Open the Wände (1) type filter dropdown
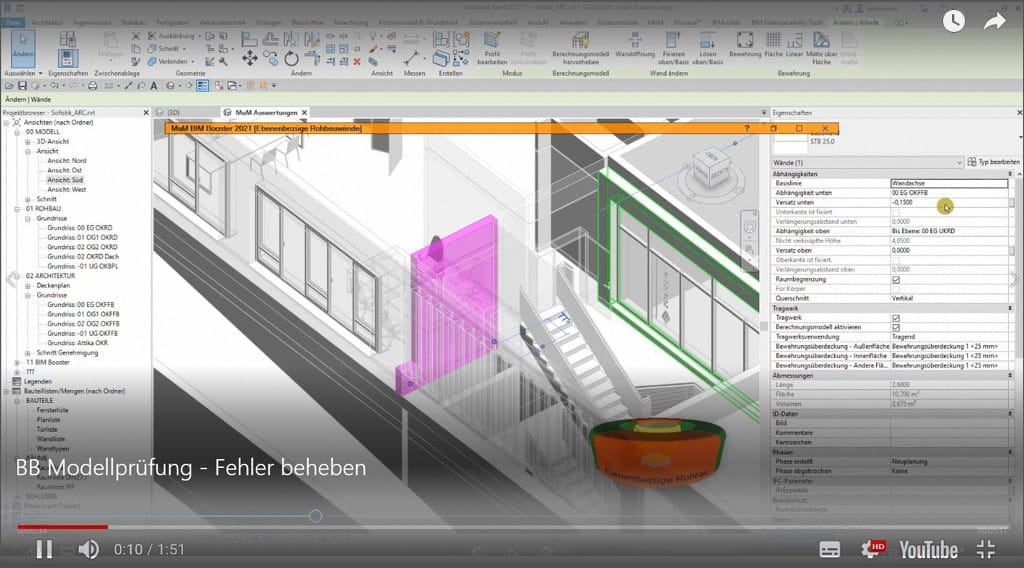The image size is (1024, 568). tap(957, 161)
